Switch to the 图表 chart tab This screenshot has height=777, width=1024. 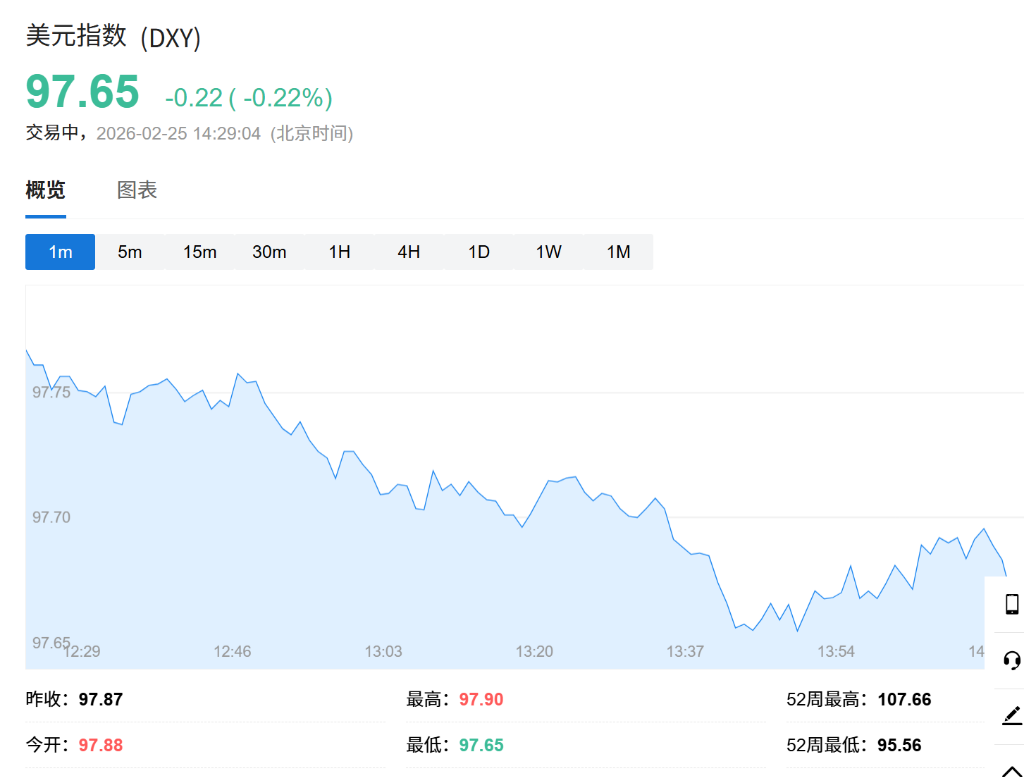tap(137, 190)
